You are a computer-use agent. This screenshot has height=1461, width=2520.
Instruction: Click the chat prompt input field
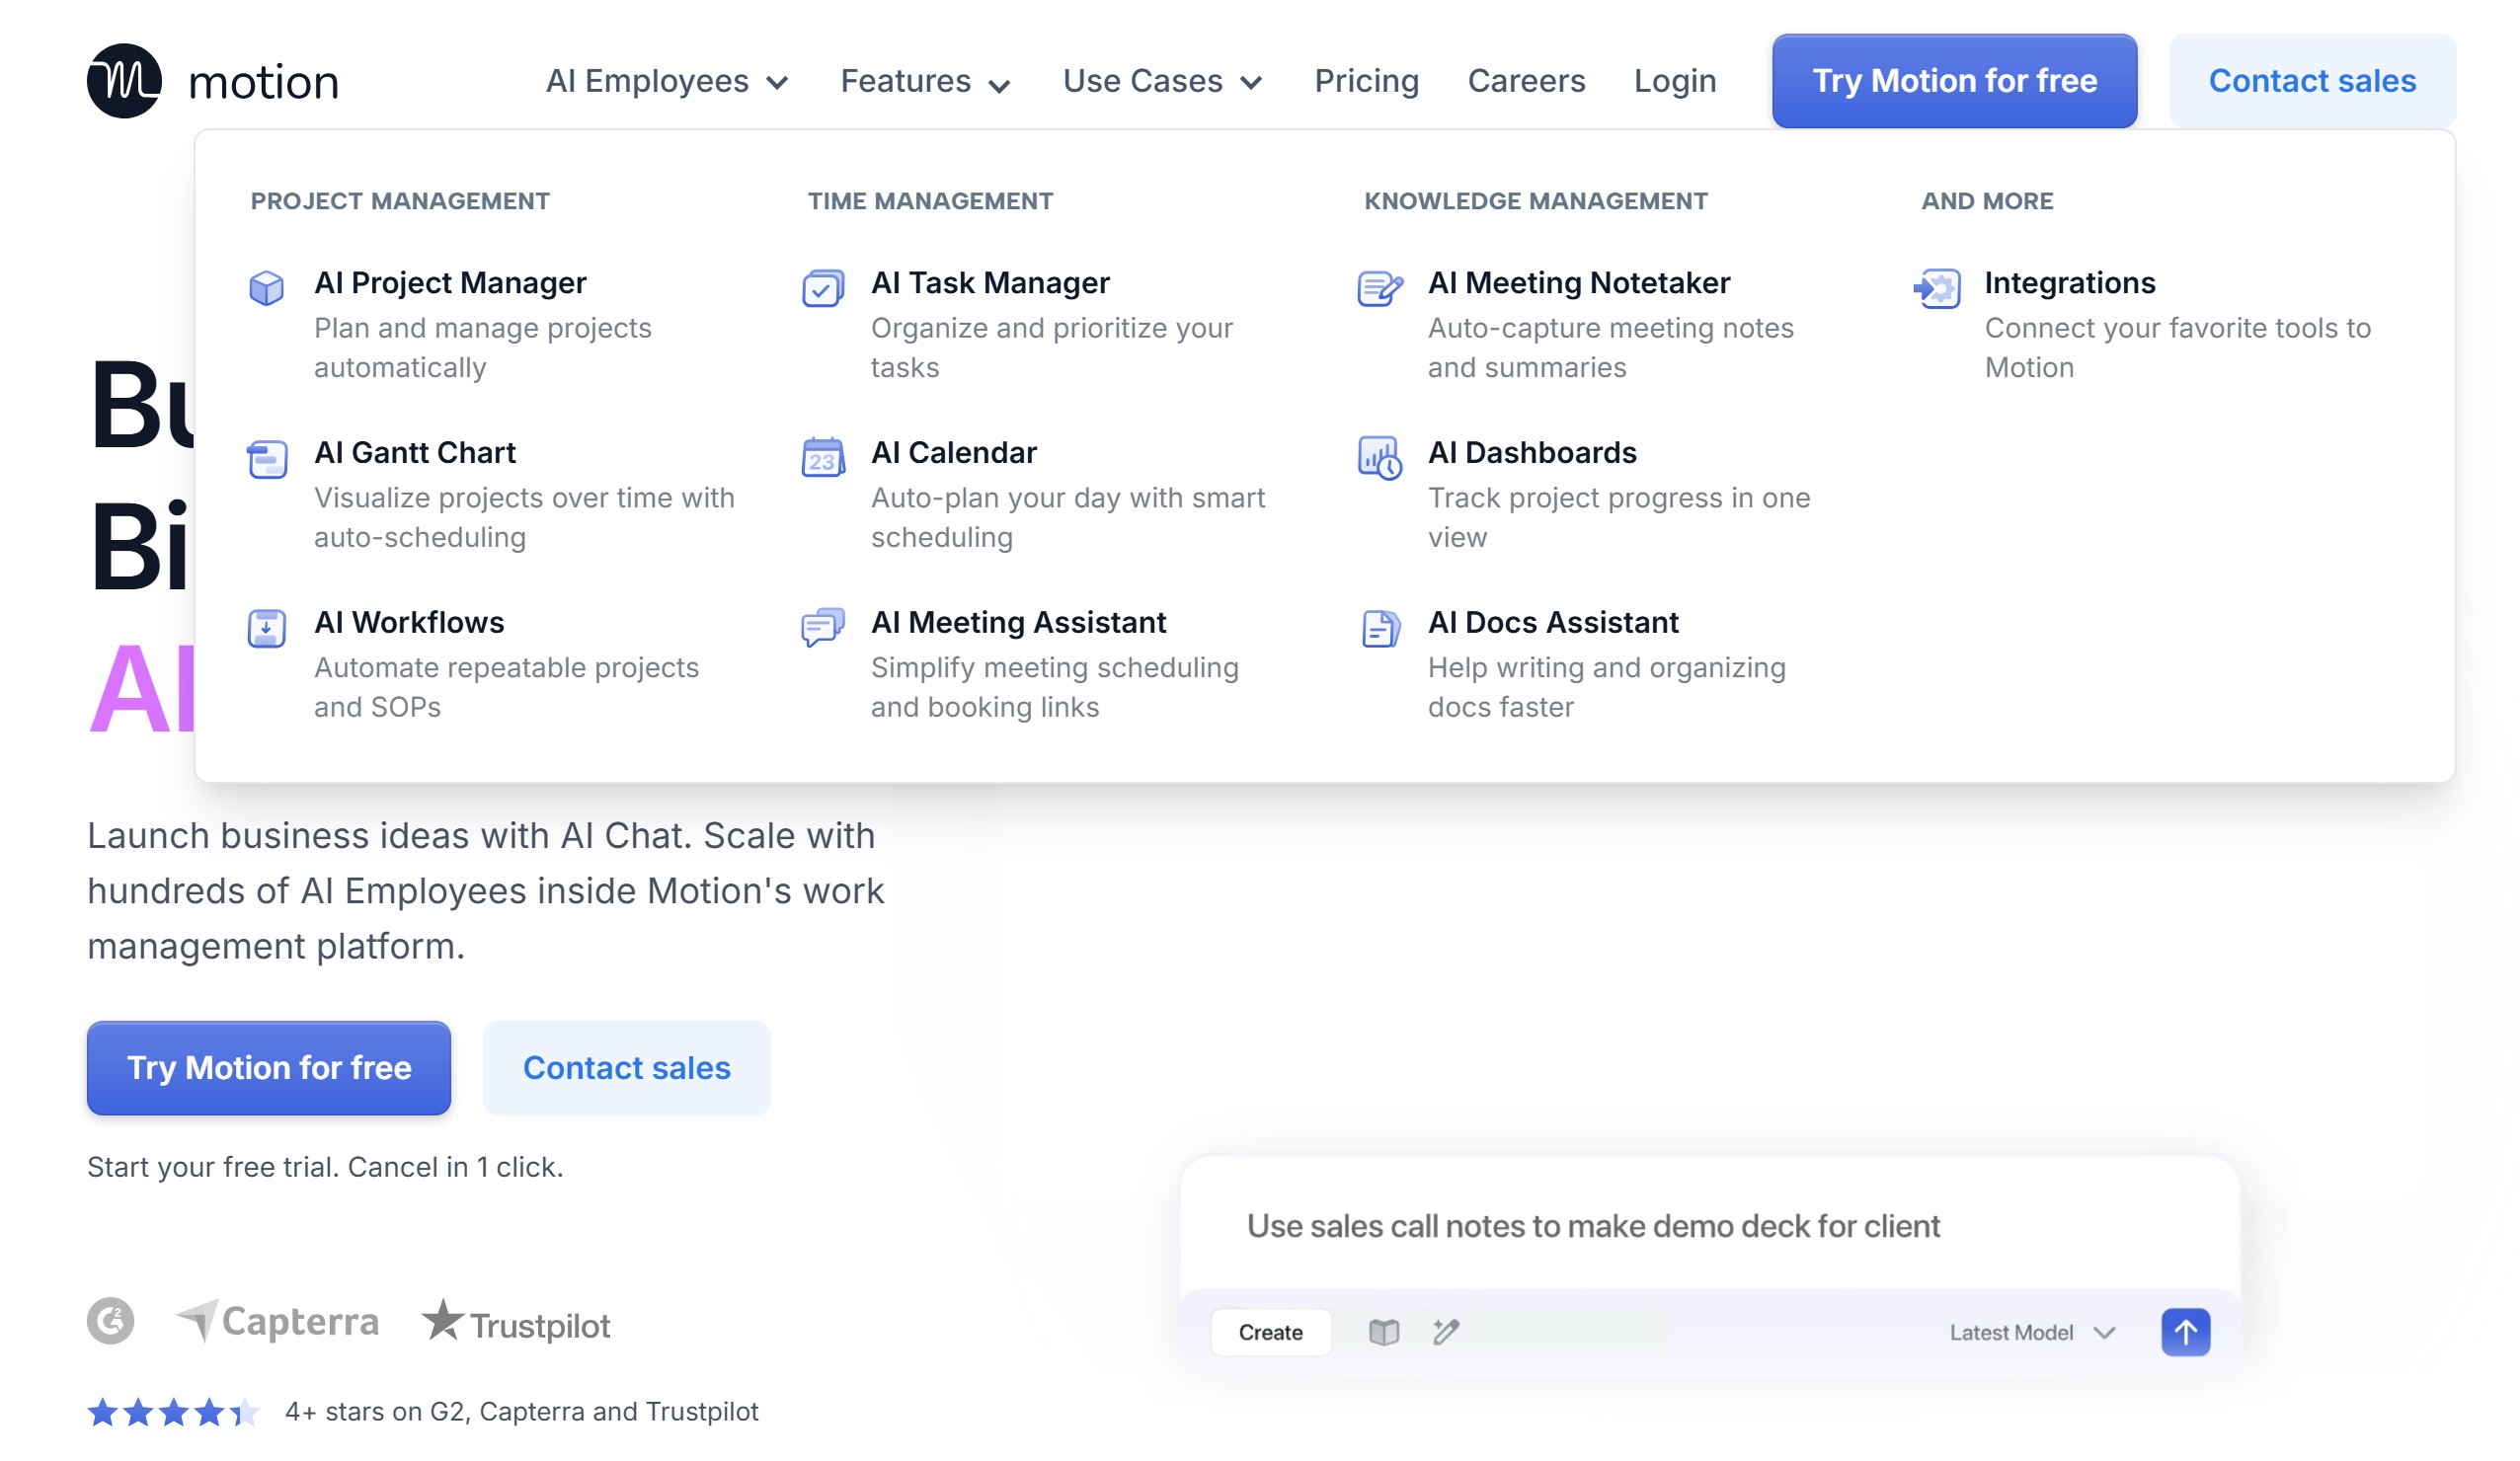(1709, 1226)
